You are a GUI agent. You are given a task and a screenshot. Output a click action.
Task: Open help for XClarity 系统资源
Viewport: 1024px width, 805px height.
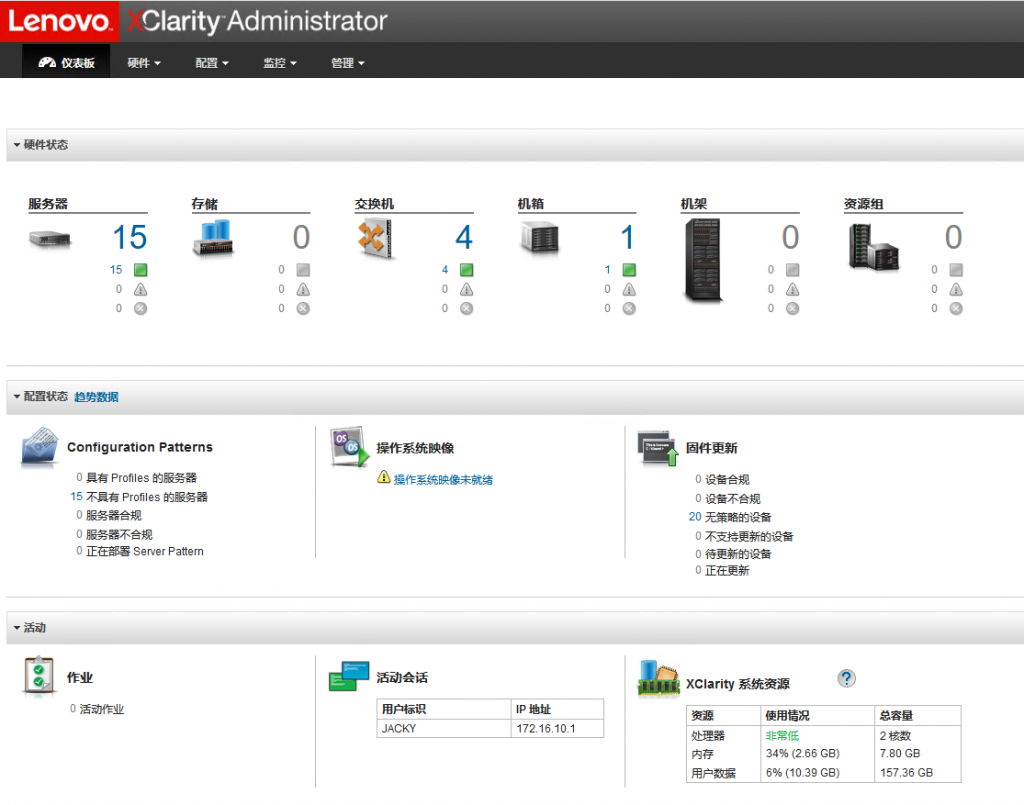[x=846, y=678]
